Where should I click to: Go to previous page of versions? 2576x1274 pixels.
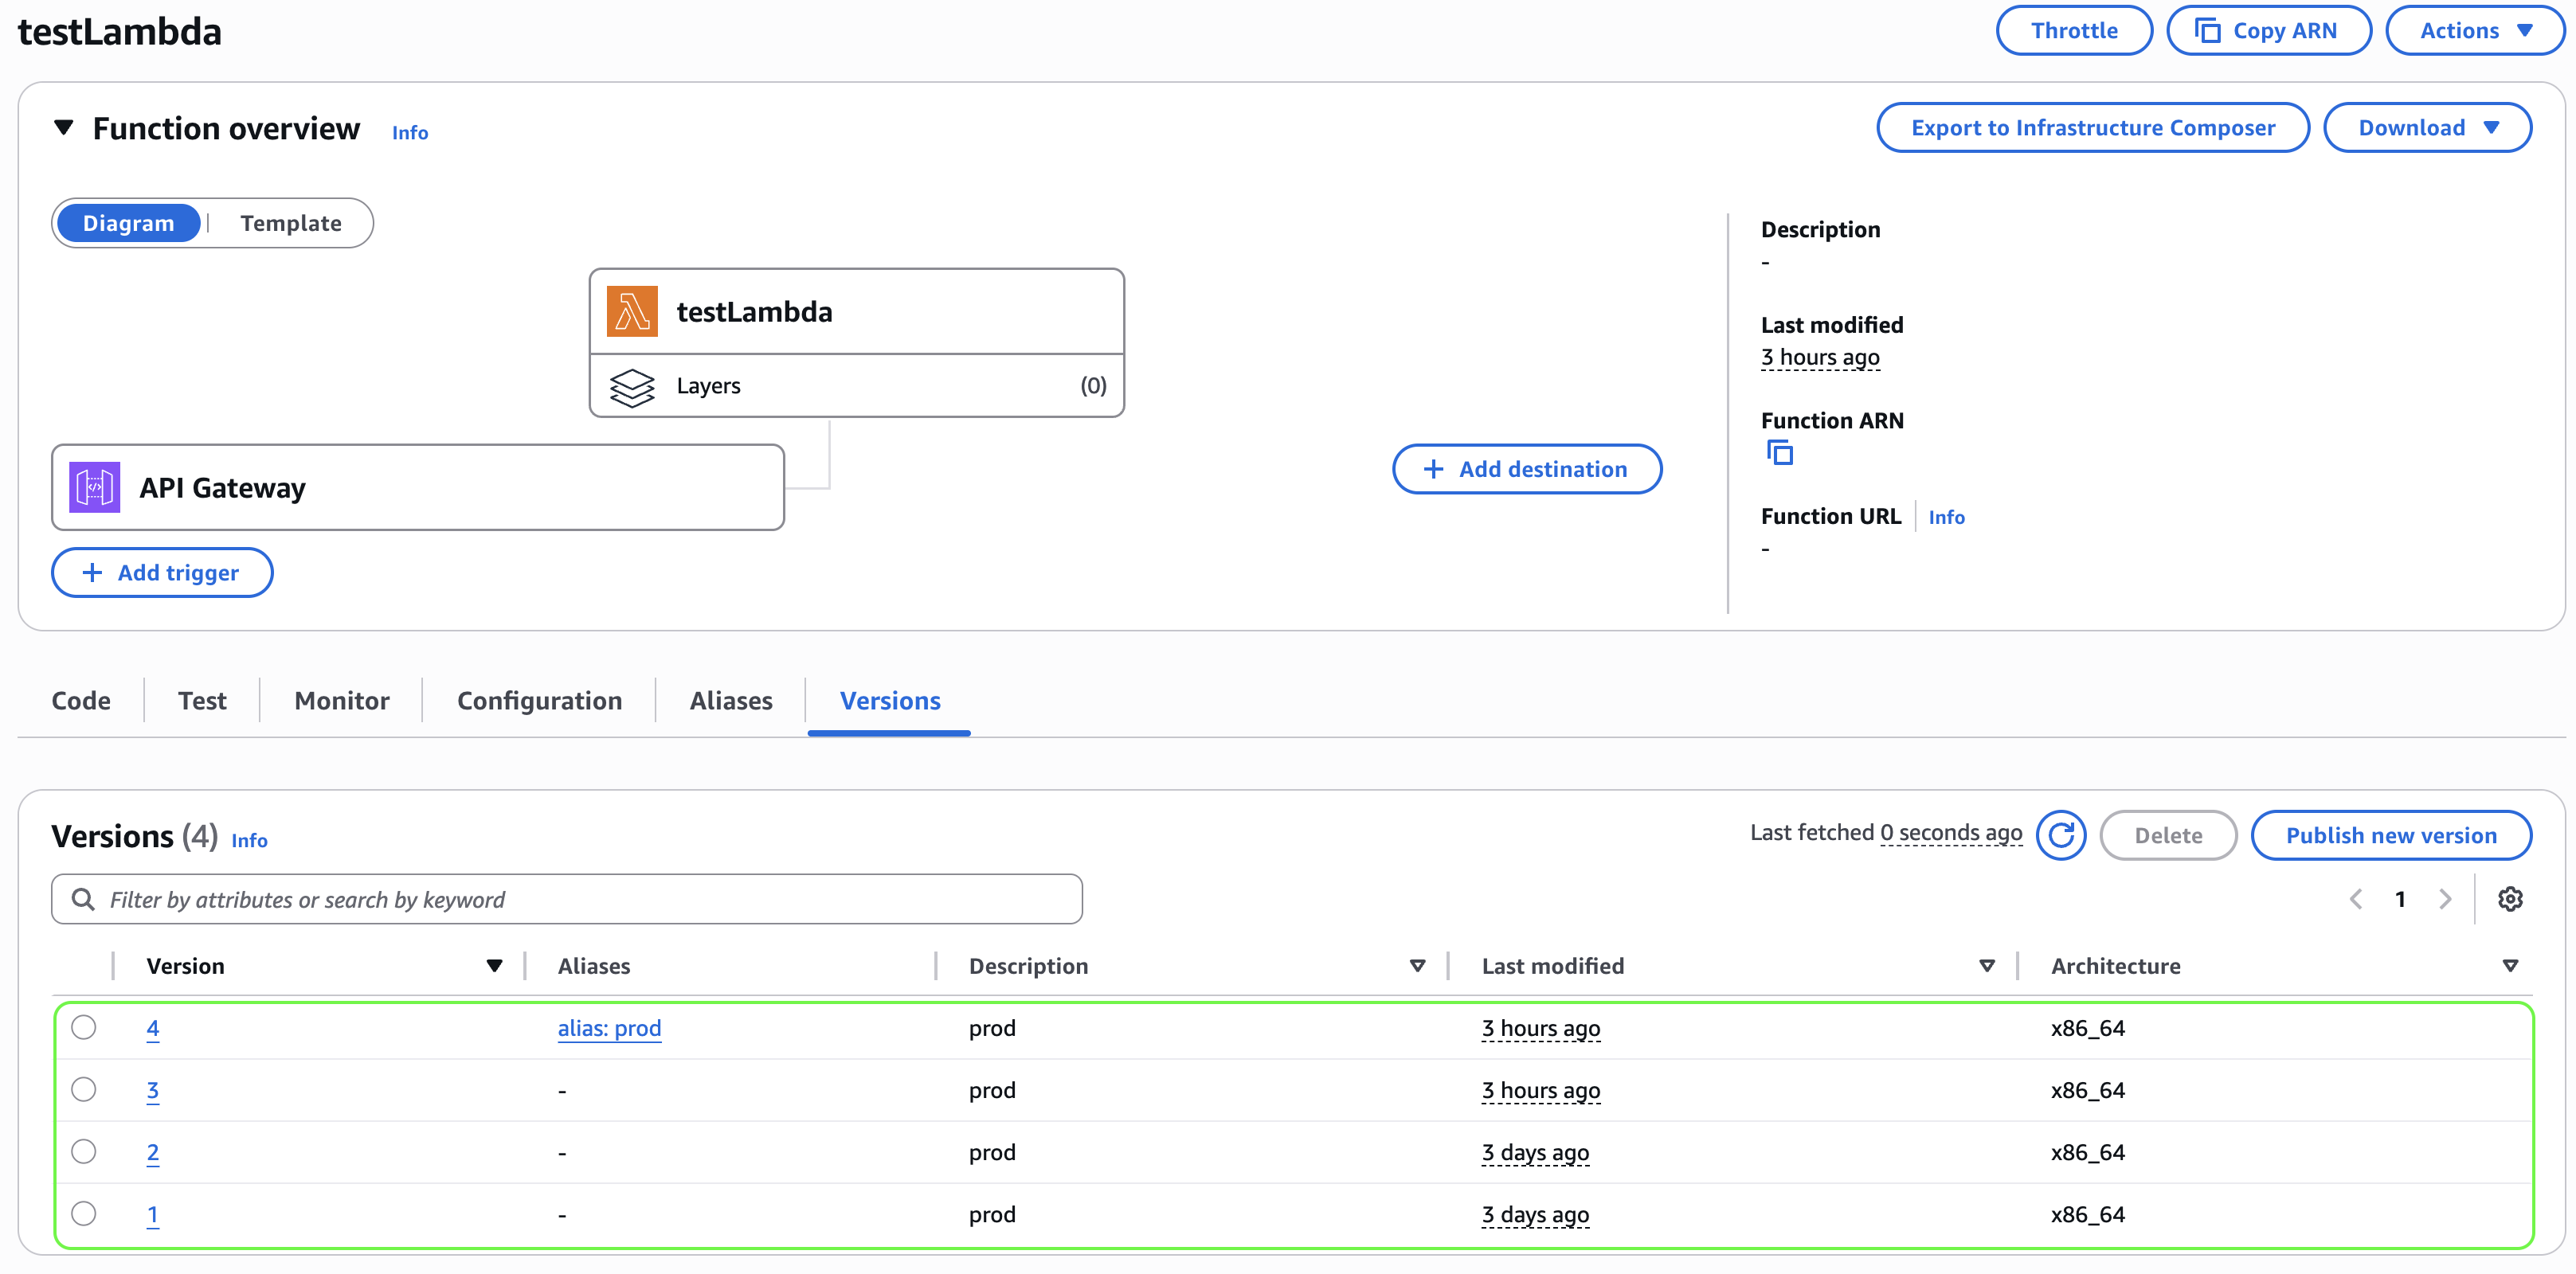coord(2356,899)
